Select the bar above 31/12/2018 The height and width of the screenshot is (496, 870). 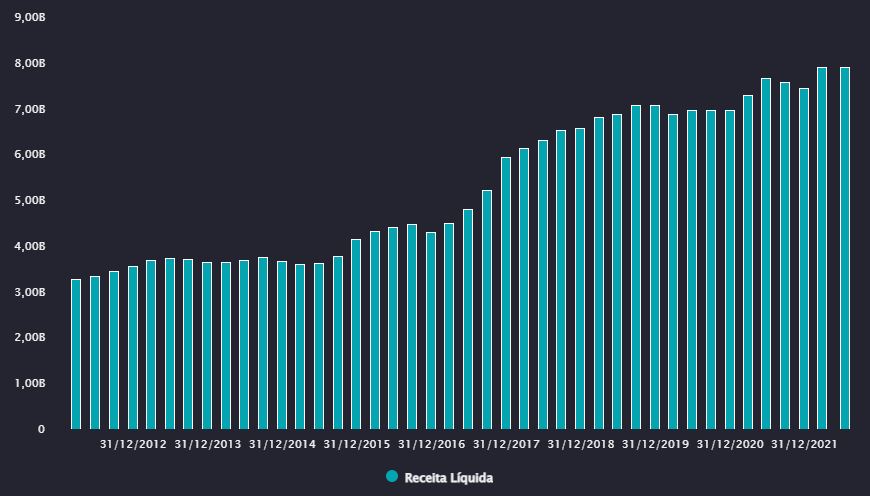580,279
